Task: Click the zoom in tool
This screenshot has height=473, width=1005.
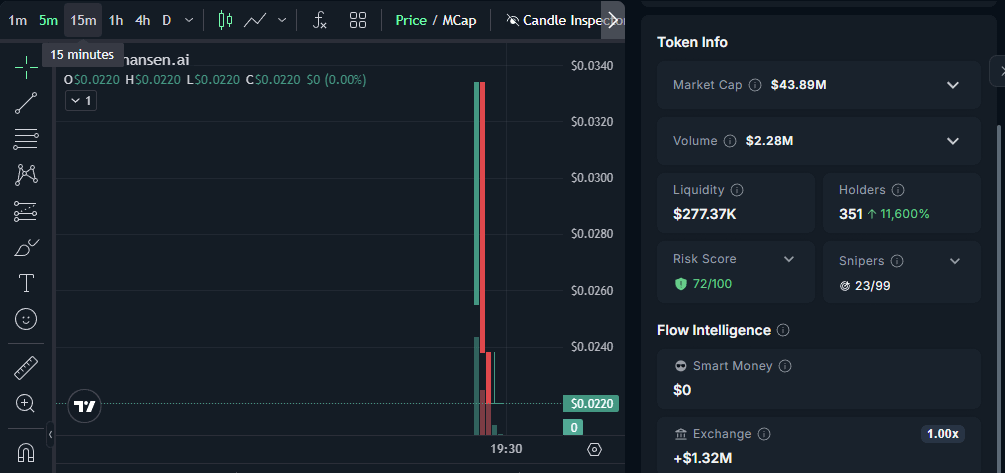Action: pos(26,404)
